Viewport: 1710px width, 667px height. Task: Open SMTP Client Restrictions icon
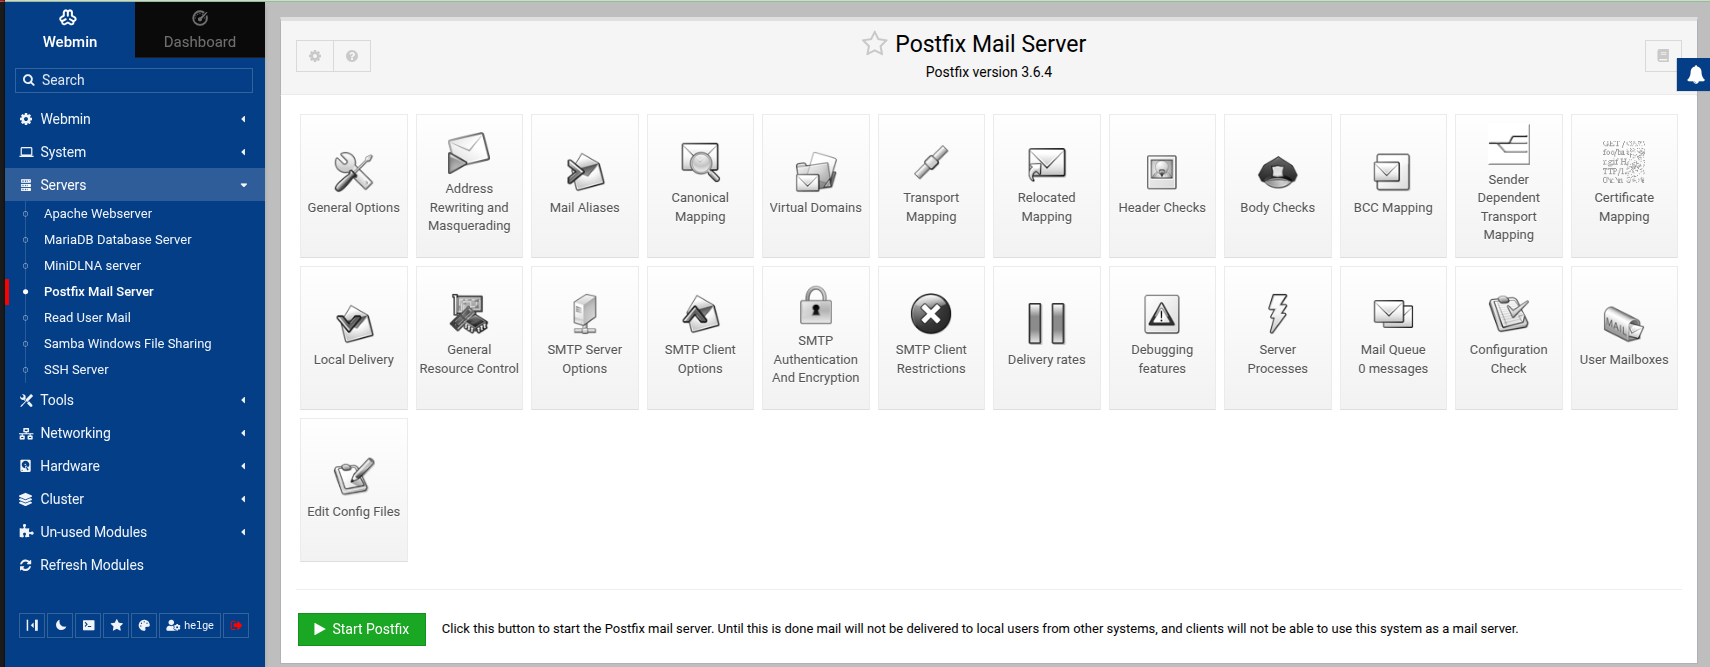click(x=931, y=337)
